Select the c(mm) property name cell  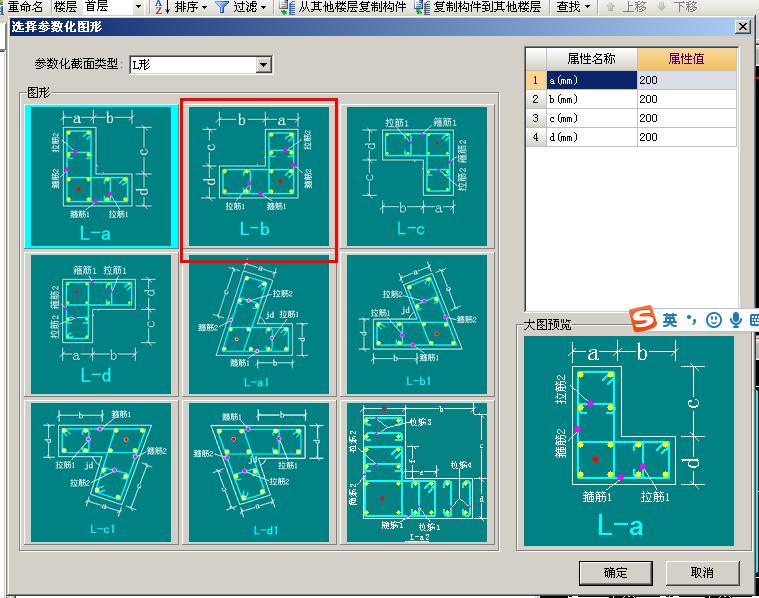coord(592,118)
